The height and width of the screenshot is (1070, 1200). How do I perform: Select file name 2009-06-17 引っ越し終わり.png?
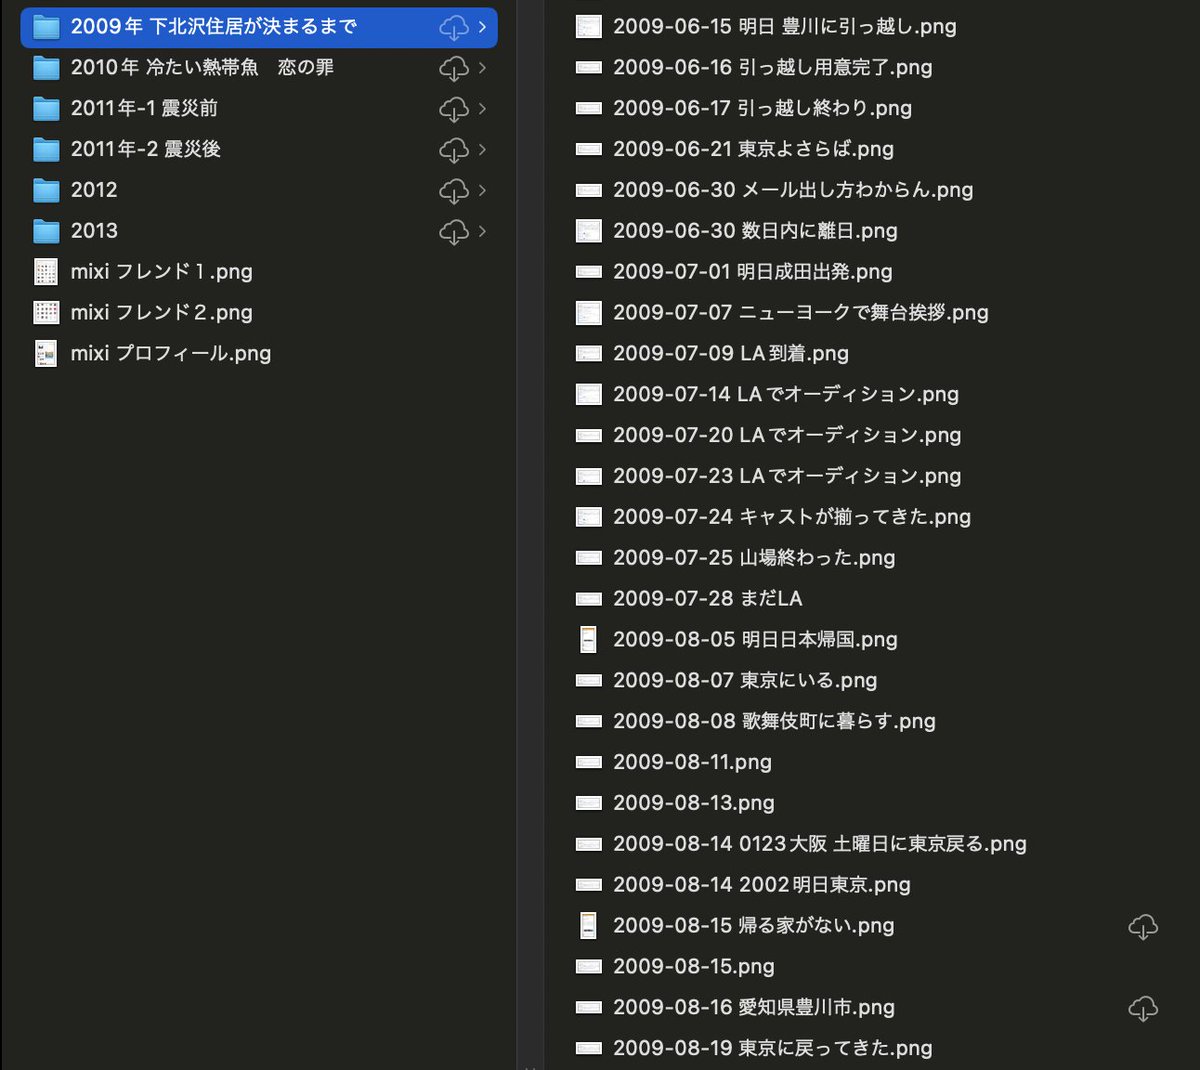point(762,108)
